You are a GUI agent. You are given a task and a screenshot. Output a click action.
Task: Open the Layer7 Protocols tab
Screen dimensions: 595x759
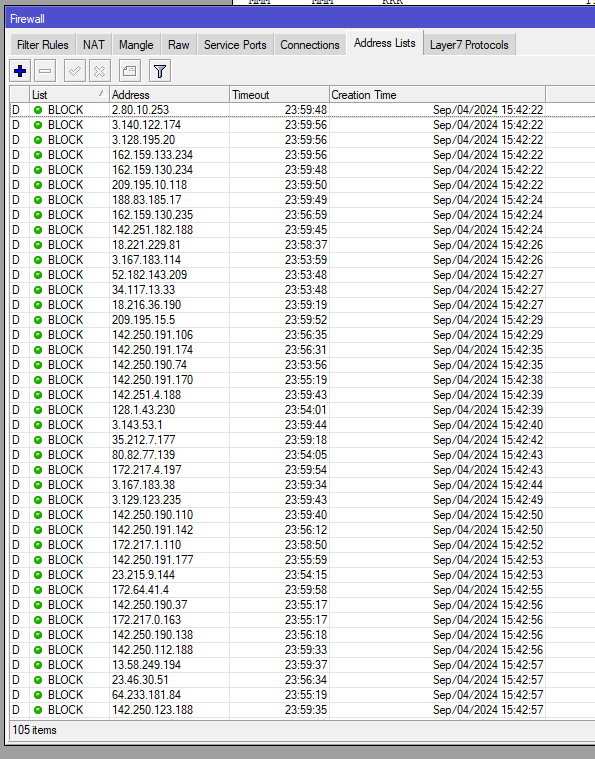pyautogui.click(x=469, y=45)
